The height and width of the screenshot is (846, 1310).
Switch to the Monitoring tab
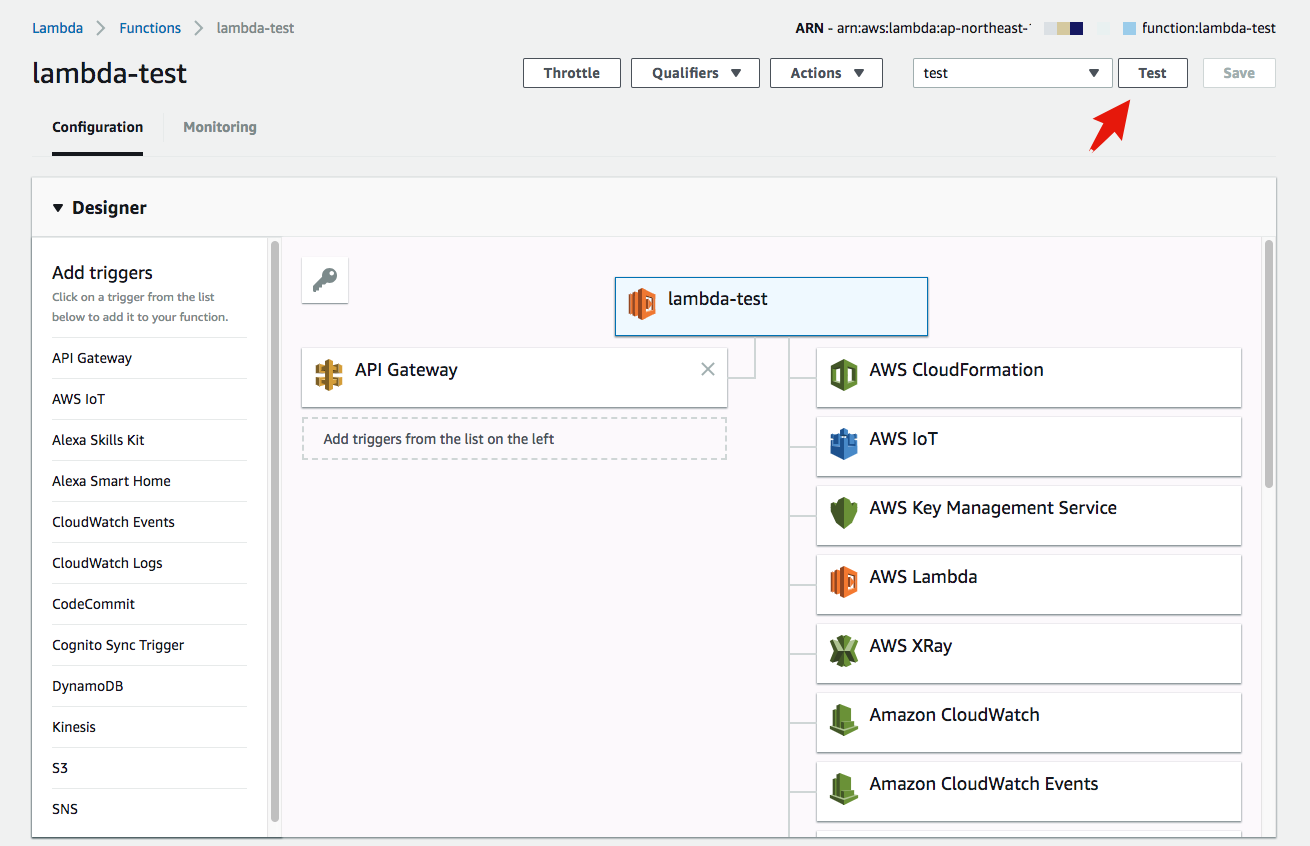click(x=220, y=127)
